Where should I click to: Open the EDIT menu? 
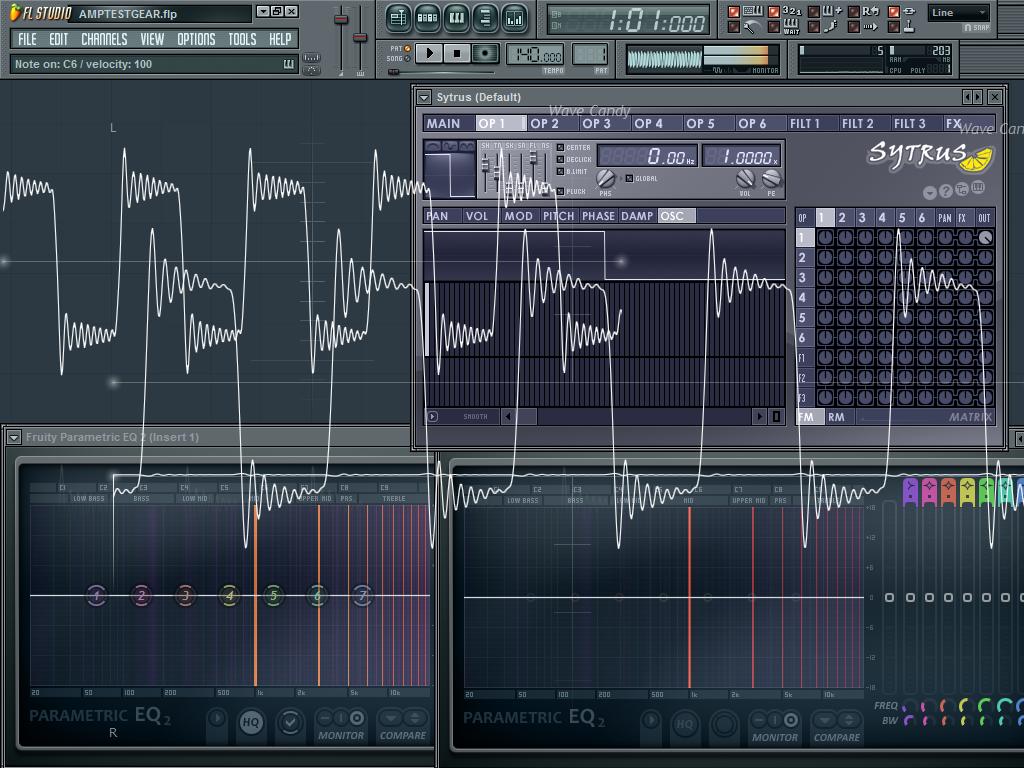[x=59, y=39]
